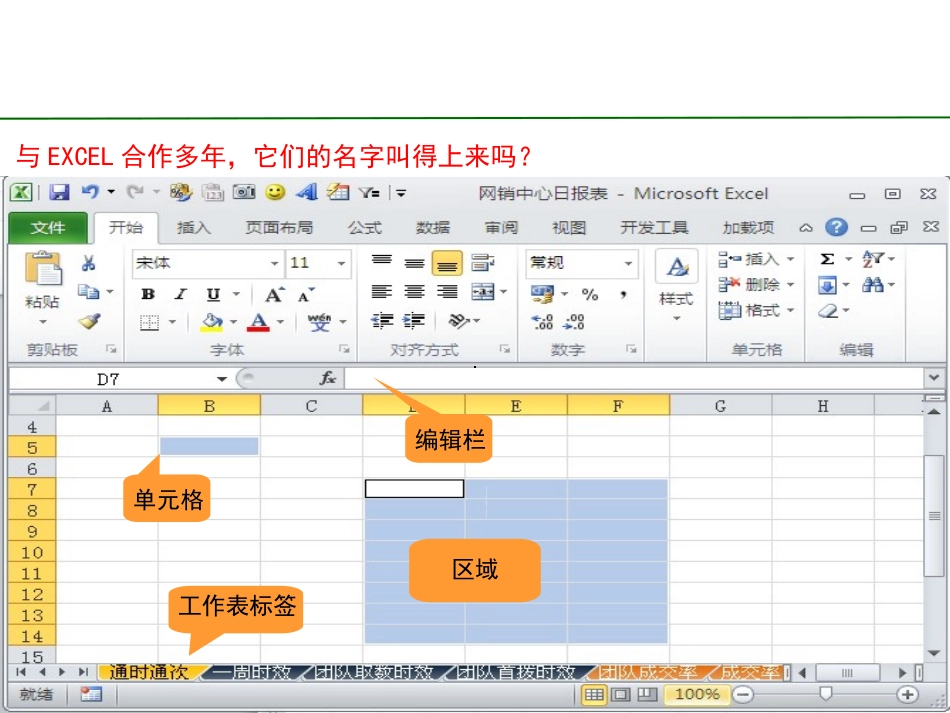The width and height of the screenshot is (950, 713).
Task: Switch to the 公式 ribbon tab
Action: click(x=364, y=228)
